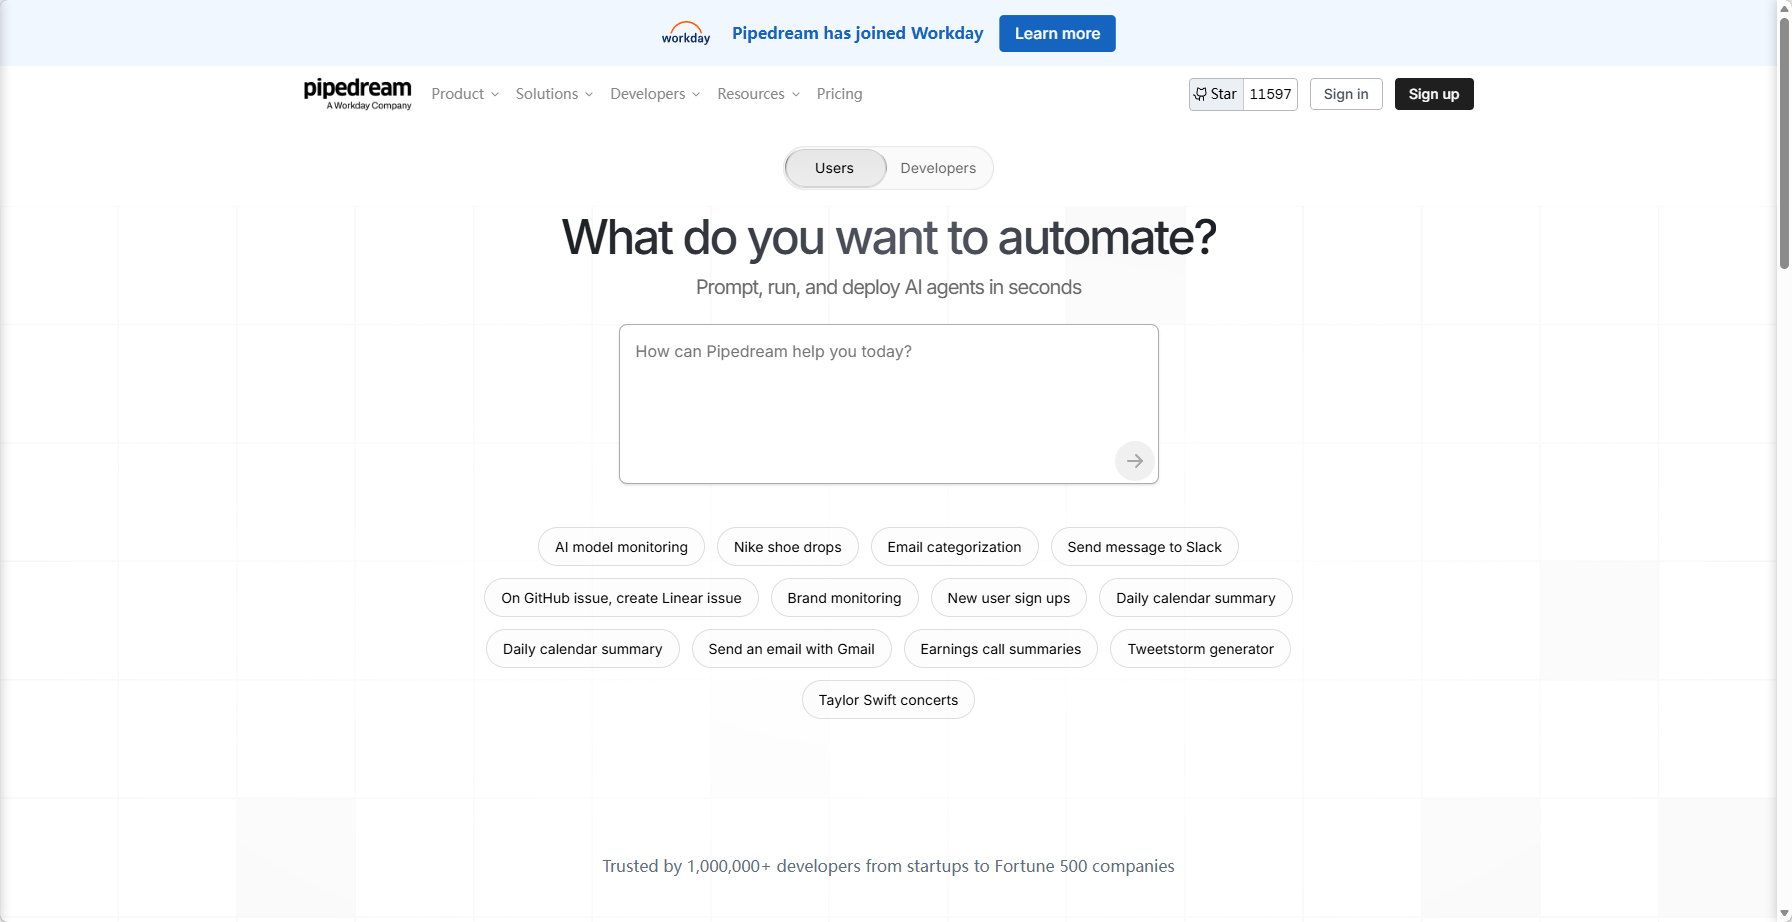Screen dimensions: 1792x922
Task: Go to the Pricing page
Action: [x=839, y=94]
